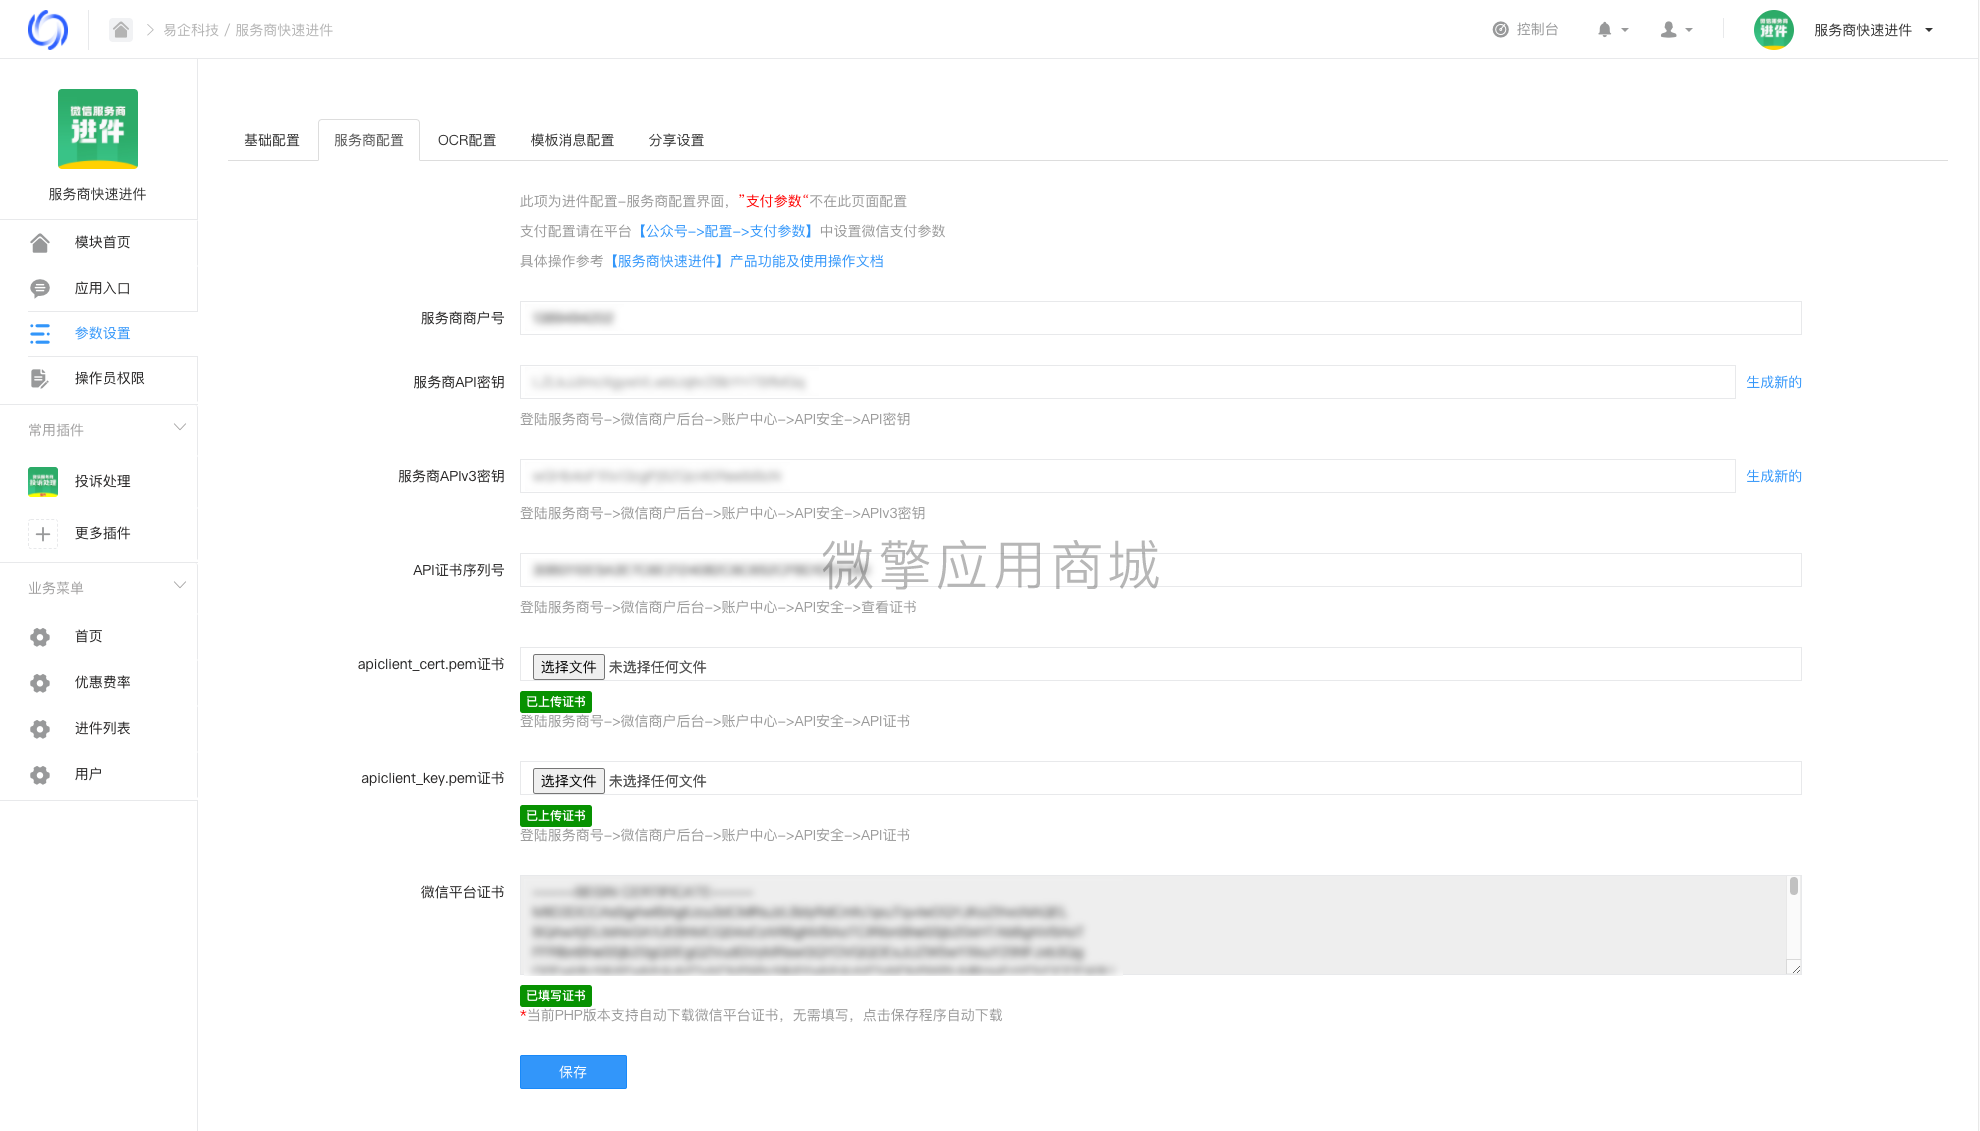Click 生成新的 next to 服务商API密钥
Image resolution: width=1980 pixels, height=1131 pixels.
coord(1772,381)
